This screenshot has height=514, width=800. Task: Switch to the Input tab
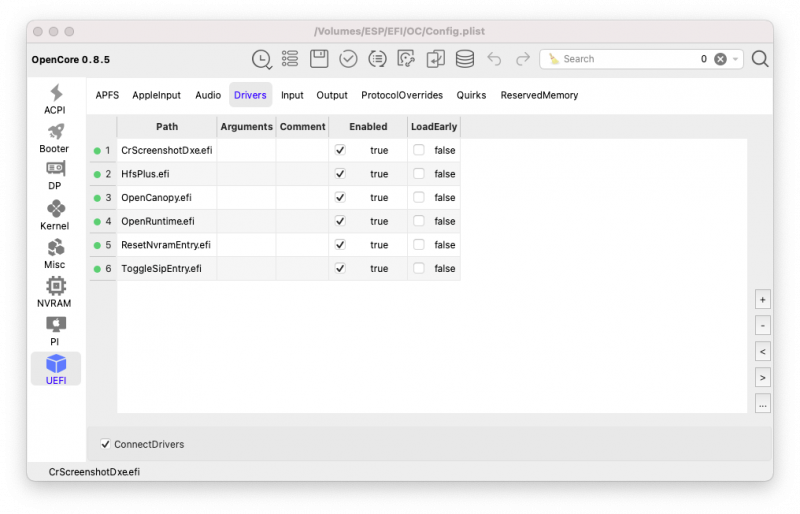pyautogui.click(x=292, y=95)
